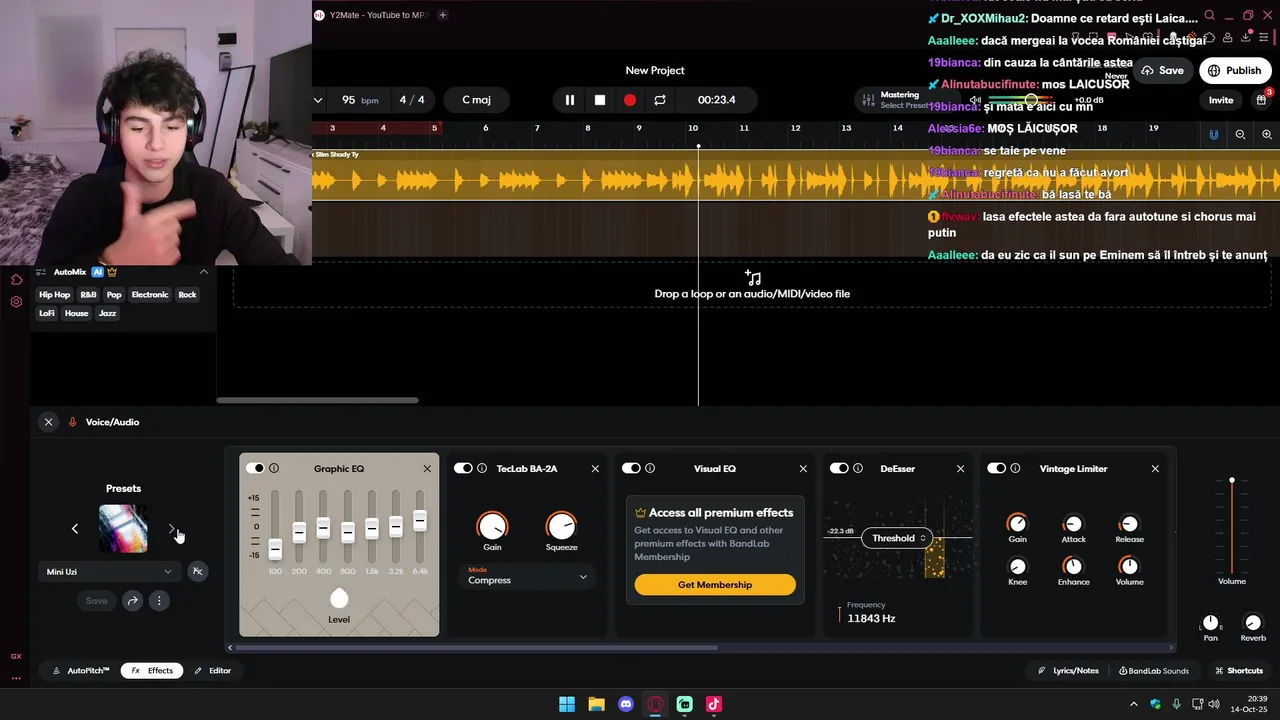
Task: Select the Jazz genre tag
Action: (107, 314)
